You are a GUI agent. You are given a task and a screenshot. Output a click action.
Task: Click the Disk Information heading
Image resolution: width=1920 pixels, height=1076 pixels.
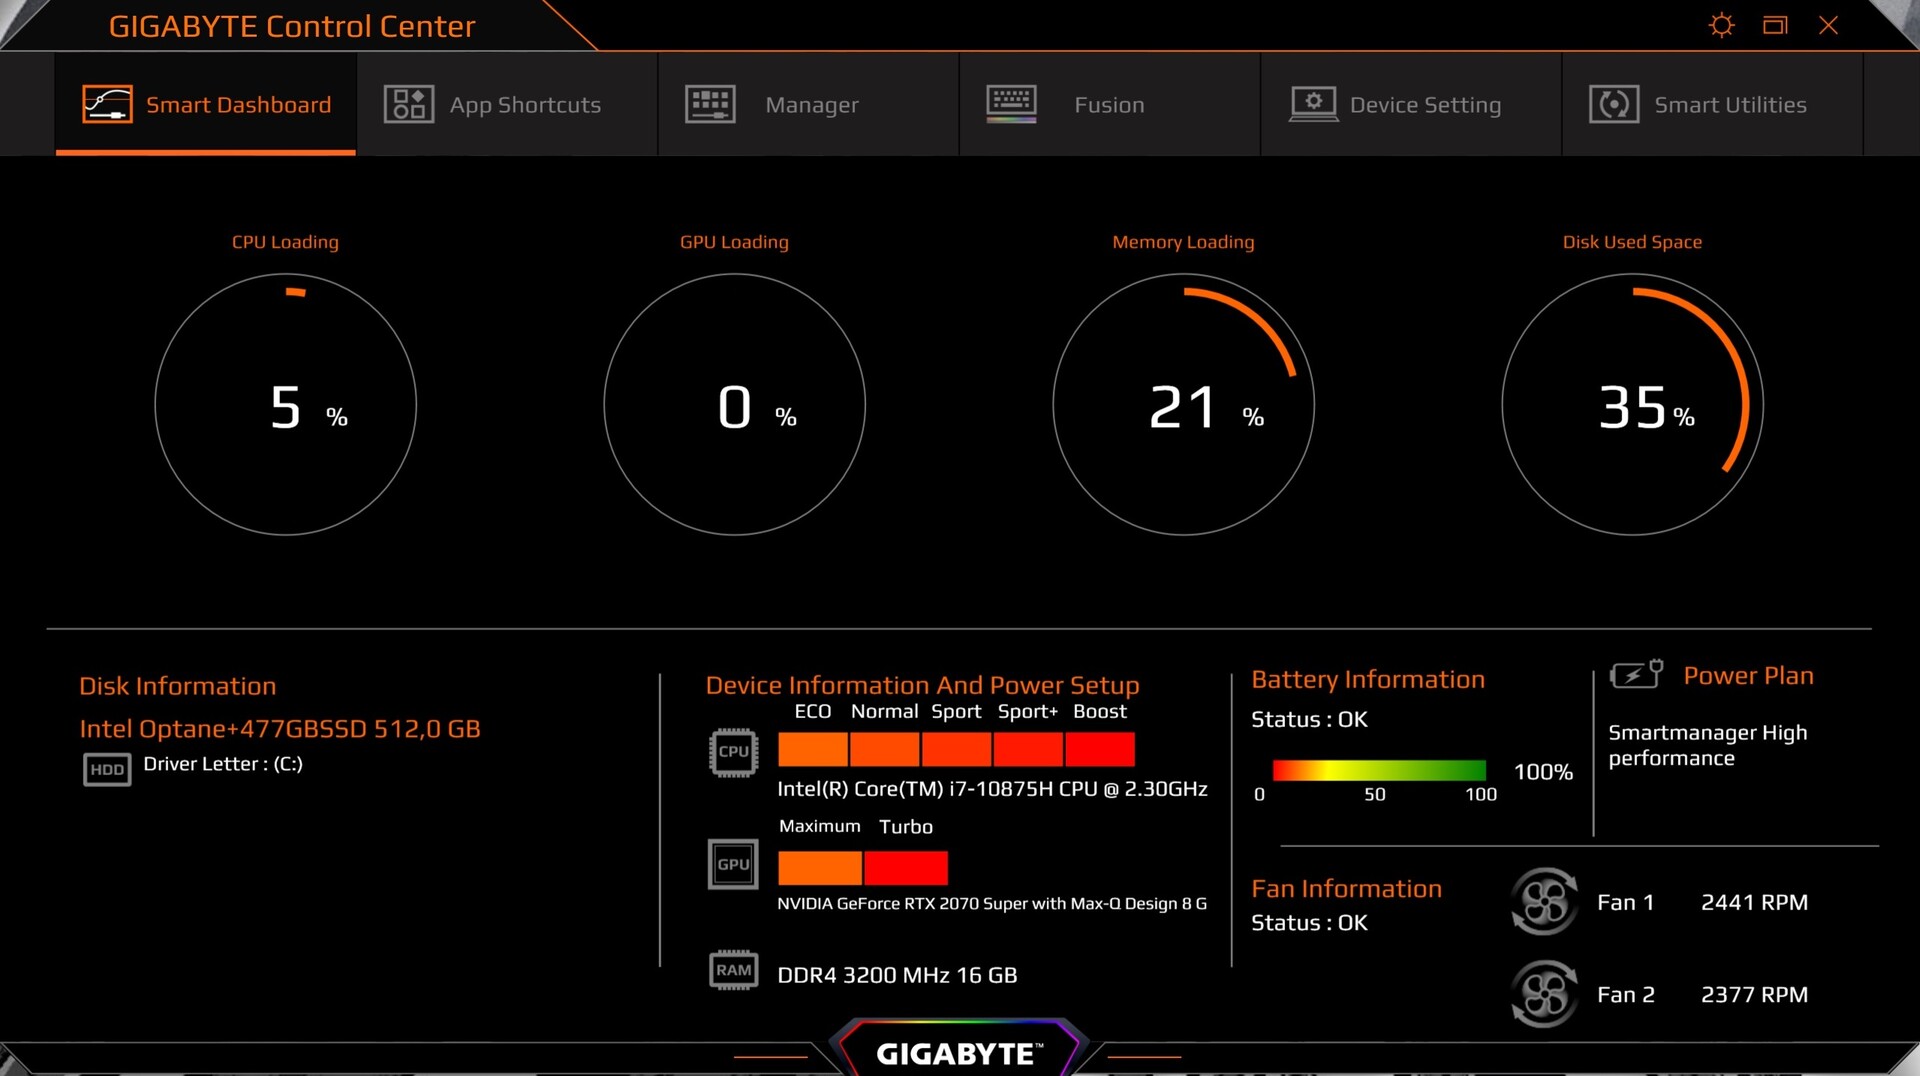(178, 686)
